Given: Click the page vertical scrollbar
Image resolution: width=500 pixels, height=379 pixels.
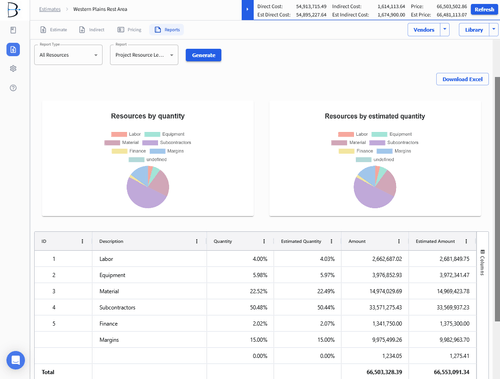Looking at the screenshot, I should (497, 199).
